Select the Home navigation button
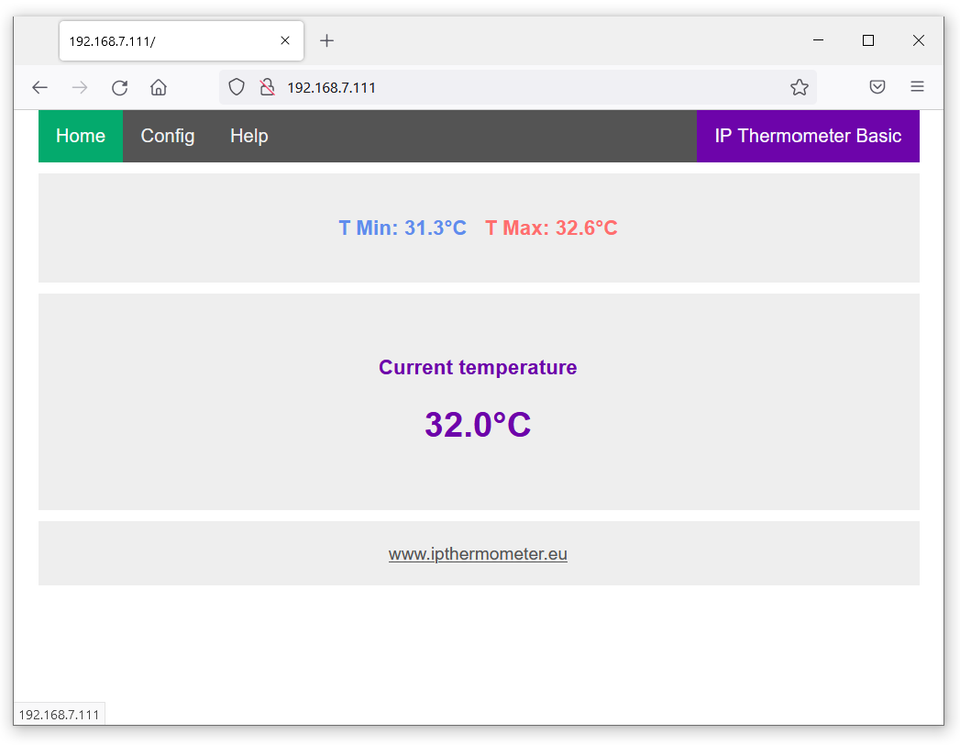This screenshot has height=745, width=960. click(80, 135)
